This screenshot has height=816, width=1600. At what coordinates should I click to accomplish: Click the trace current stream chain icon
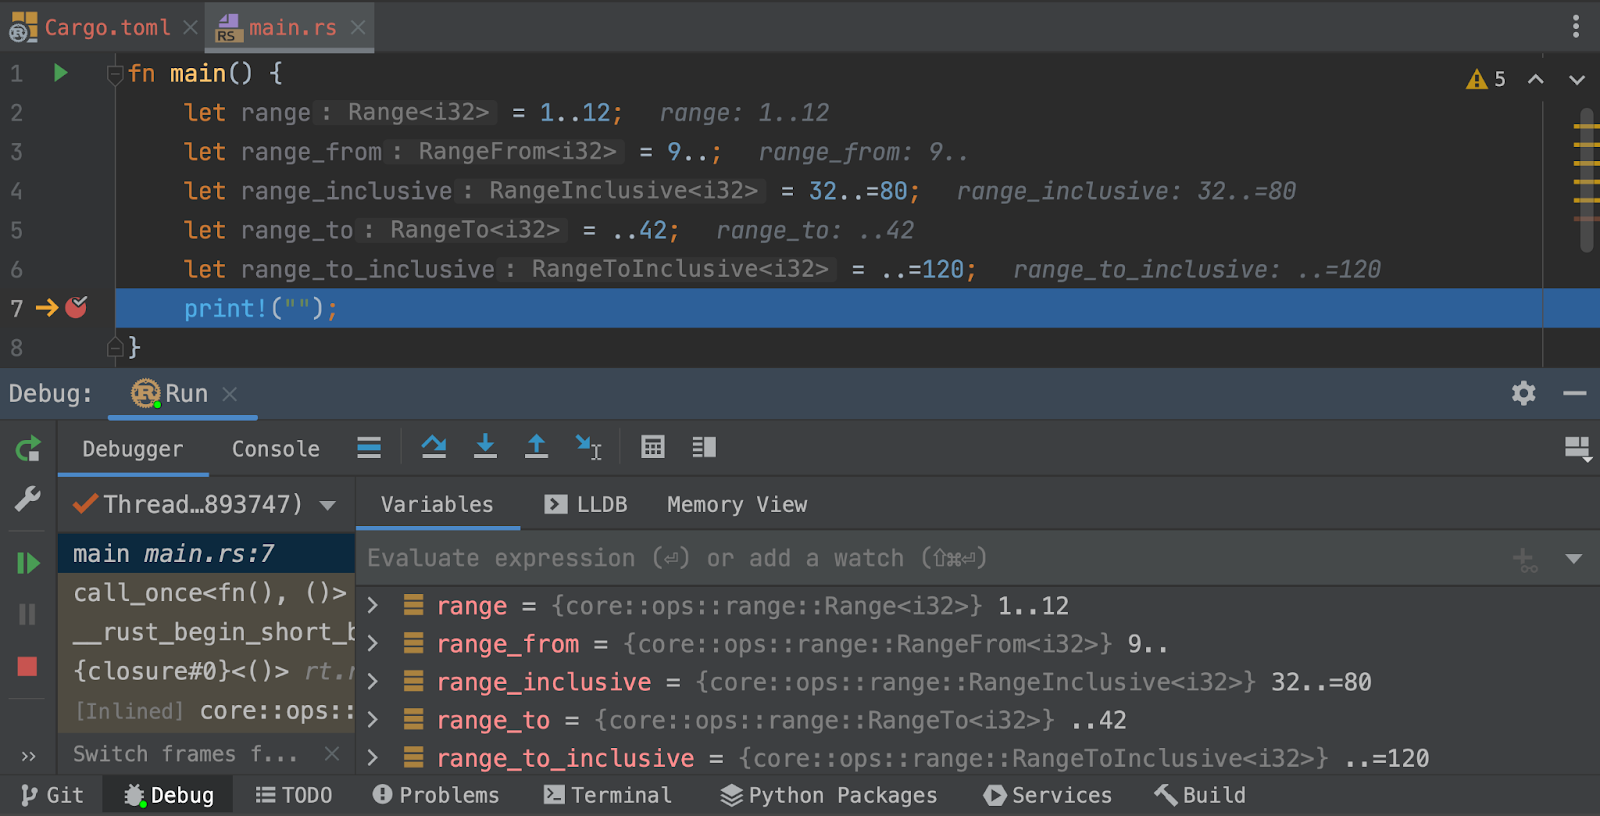coord(704,447)
